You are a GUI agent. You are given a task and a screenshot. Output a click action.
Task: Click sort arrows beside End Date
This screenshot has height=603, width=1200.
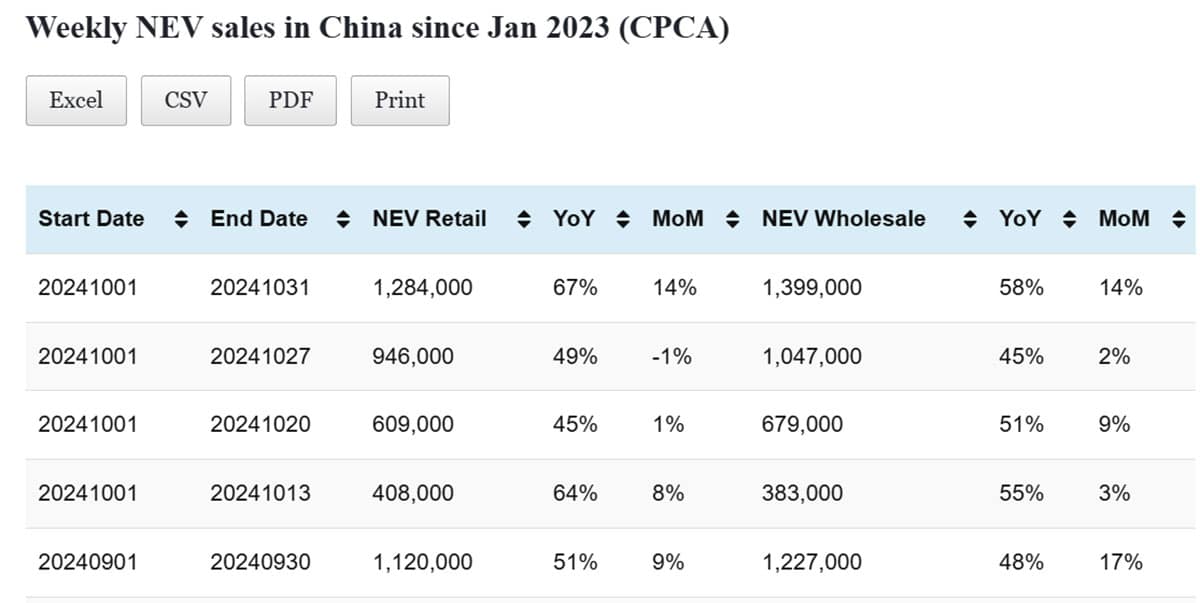344,219
